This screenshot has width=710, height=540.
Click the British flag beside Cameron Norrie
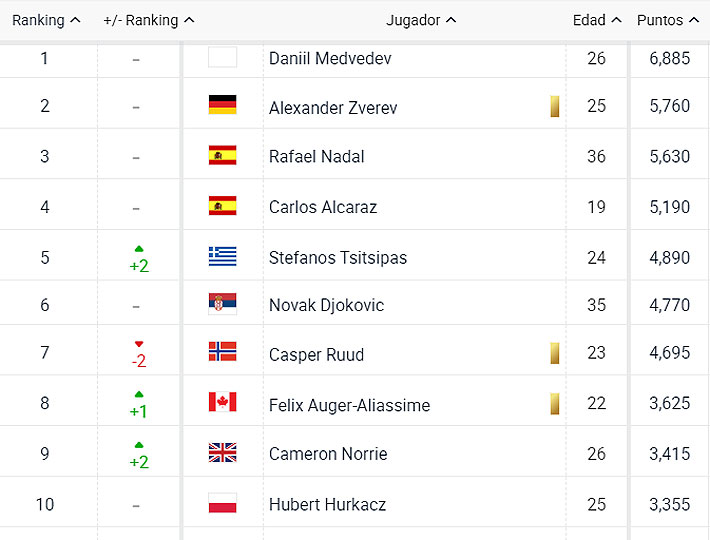[222, 453]
